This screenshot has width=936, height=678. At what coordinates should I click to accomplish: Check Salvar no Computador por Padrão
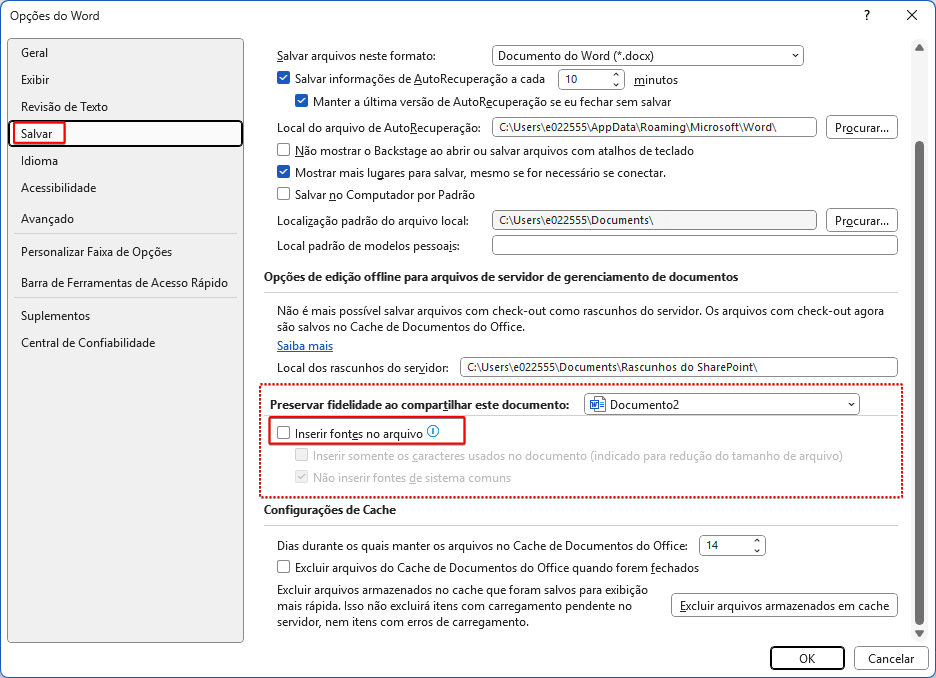pyautogui.click(x=284, y=194)
